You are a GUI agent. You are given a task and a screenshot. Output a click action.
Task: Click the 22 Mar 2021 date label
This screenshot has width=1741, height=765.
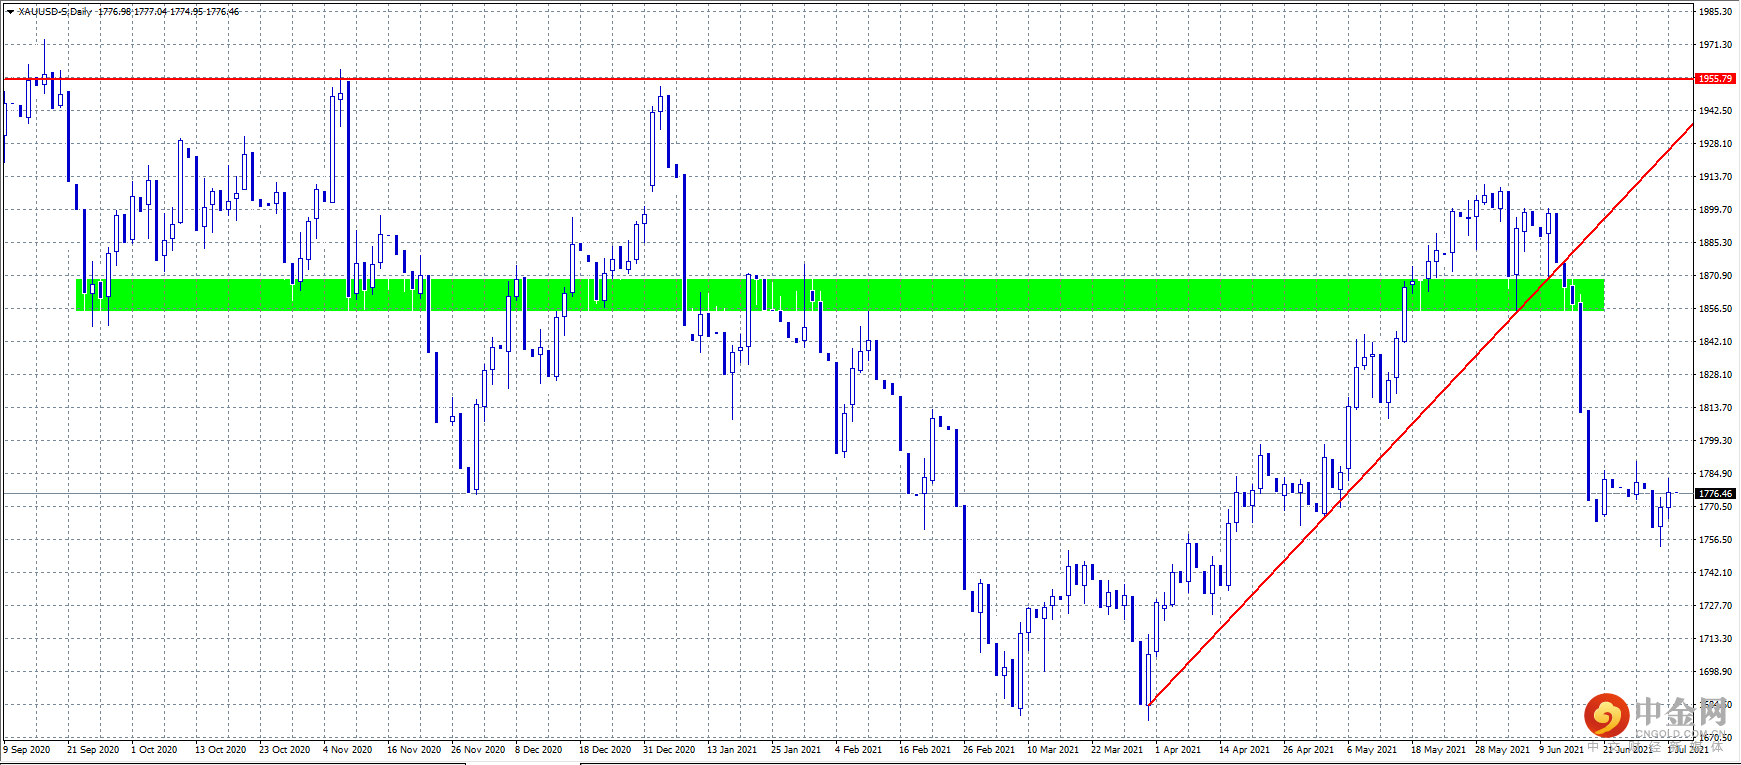(x=1117, y=750)
